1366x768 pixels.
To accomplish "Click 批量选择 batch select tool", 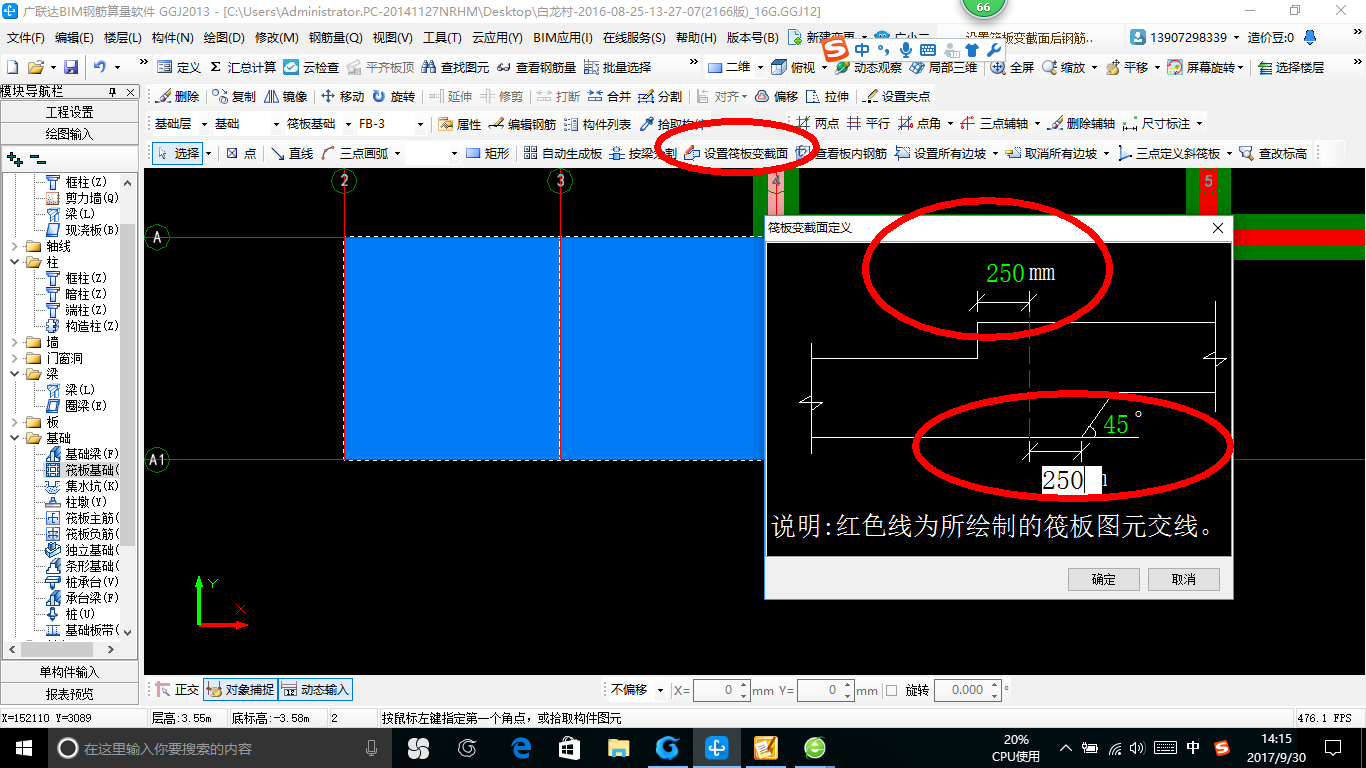I will point(617,67).
